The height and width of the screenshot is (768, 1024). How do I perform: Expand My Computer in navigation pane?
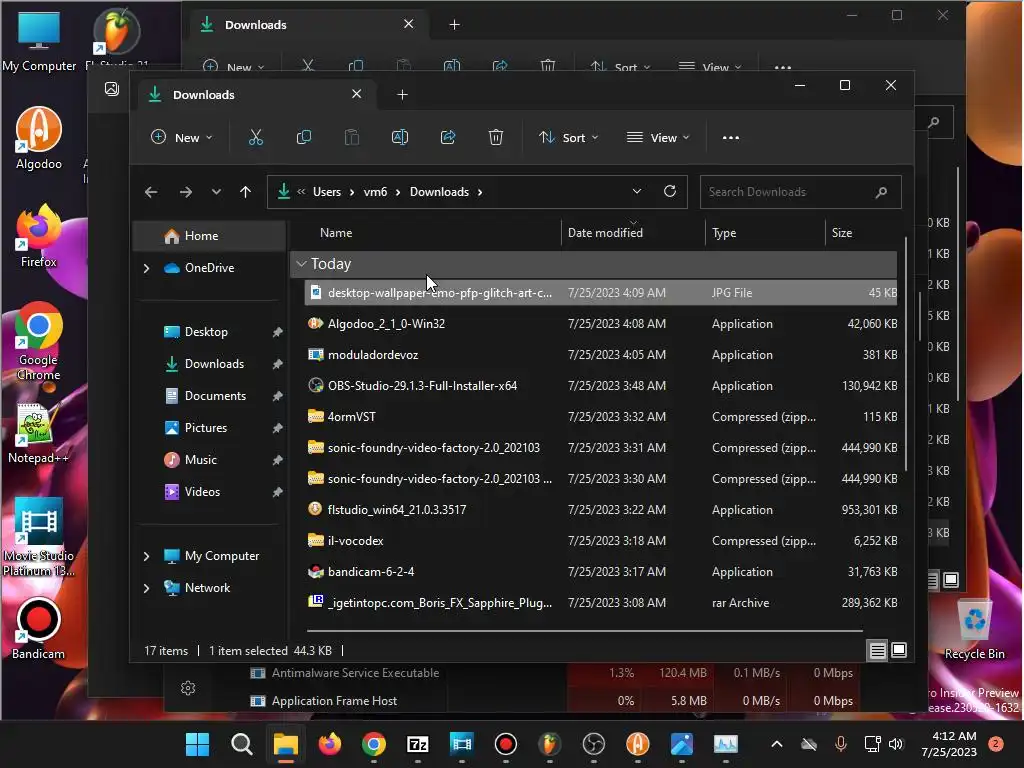coord(146,556)
